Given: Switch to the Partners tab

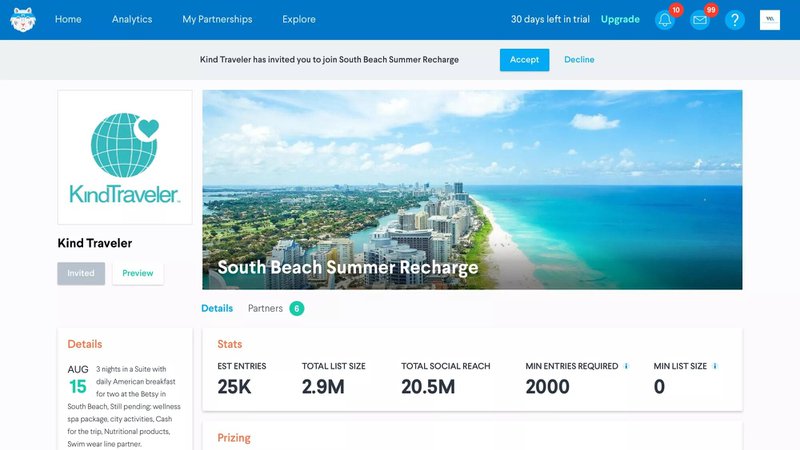Looking at the screenshot, I should [x=265, y=308].
